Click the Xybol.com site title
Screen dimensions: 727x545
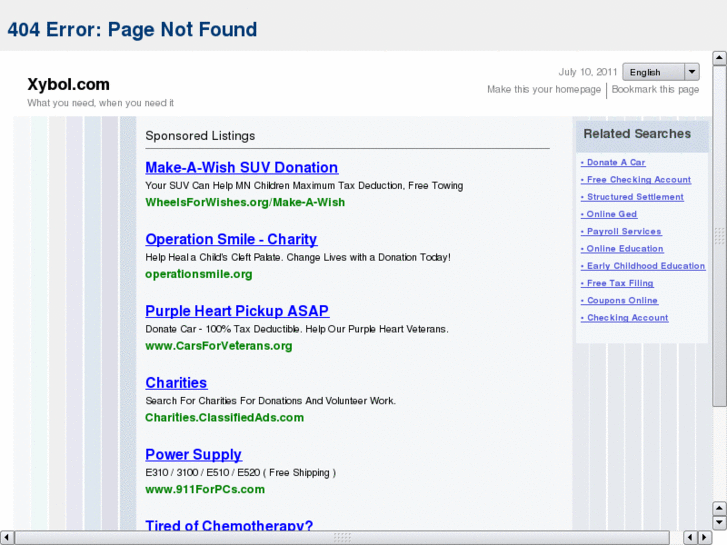tap(68, 84)
